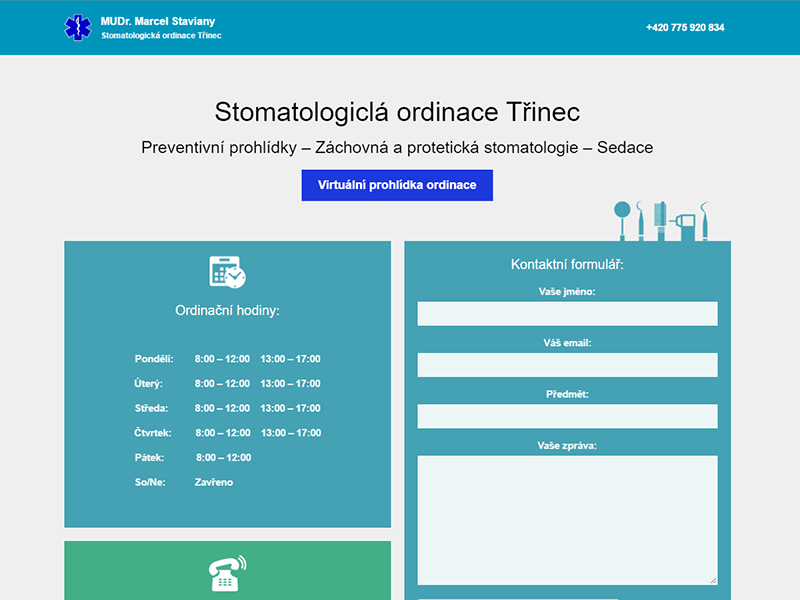800x600 pixels.
Task: Click the Váš email: field label
Action: [x=567, y=343]
